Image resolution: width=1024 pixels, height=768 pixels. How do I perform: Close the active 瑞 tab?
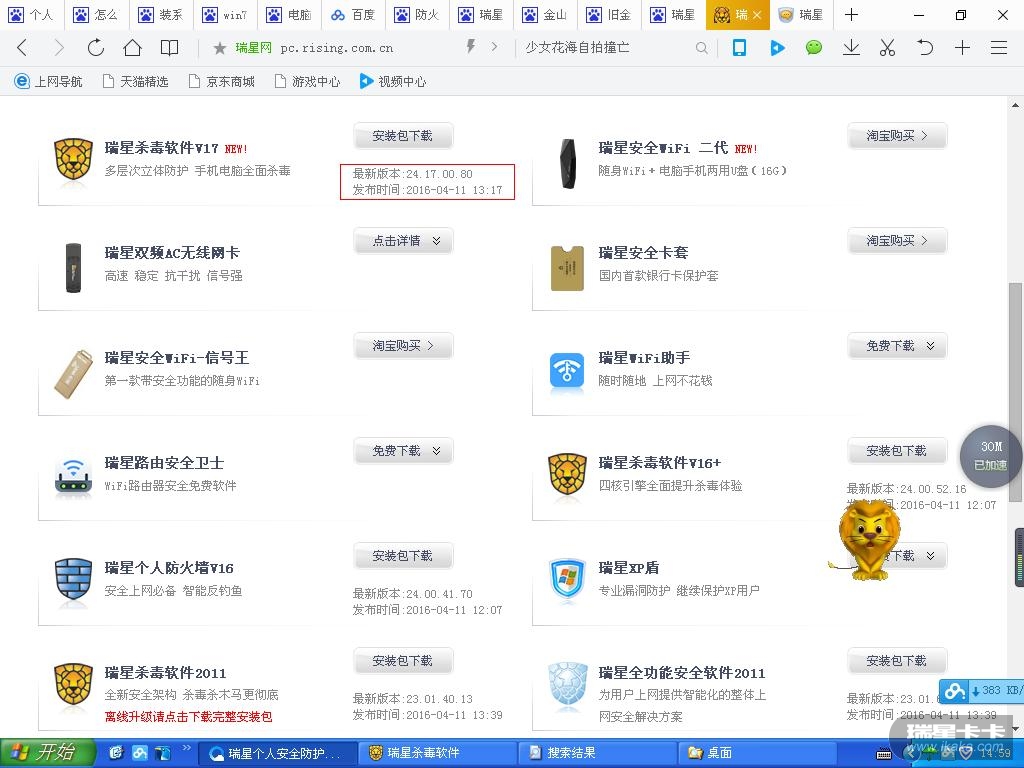[757, 15]
